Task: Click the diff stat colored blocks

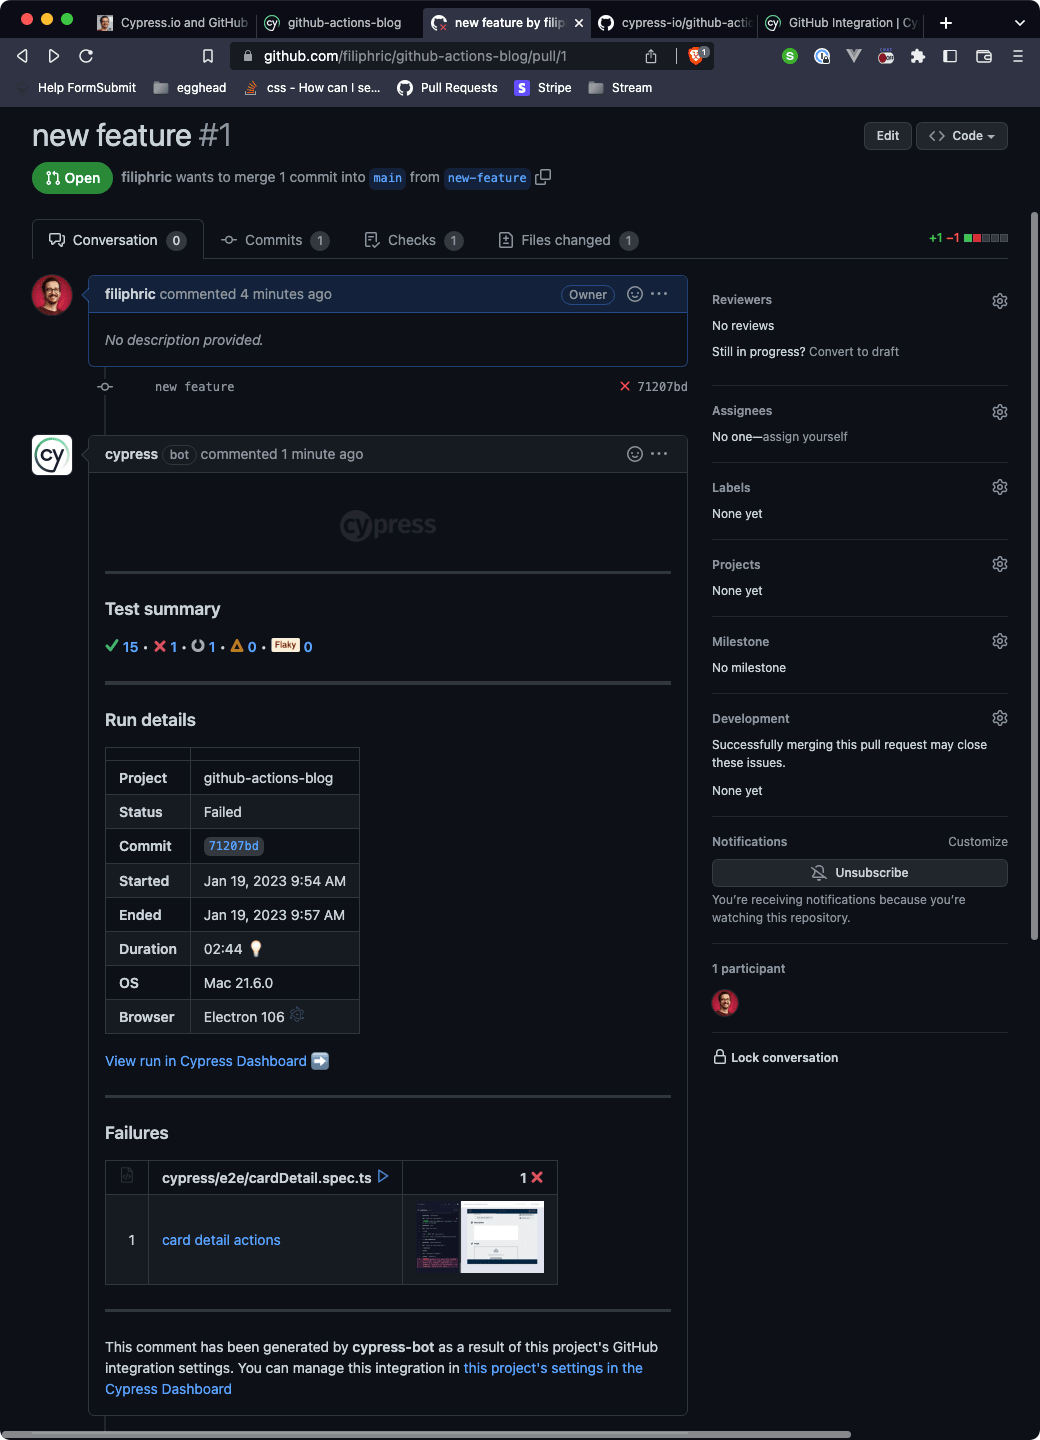Action: click(986, 237)
